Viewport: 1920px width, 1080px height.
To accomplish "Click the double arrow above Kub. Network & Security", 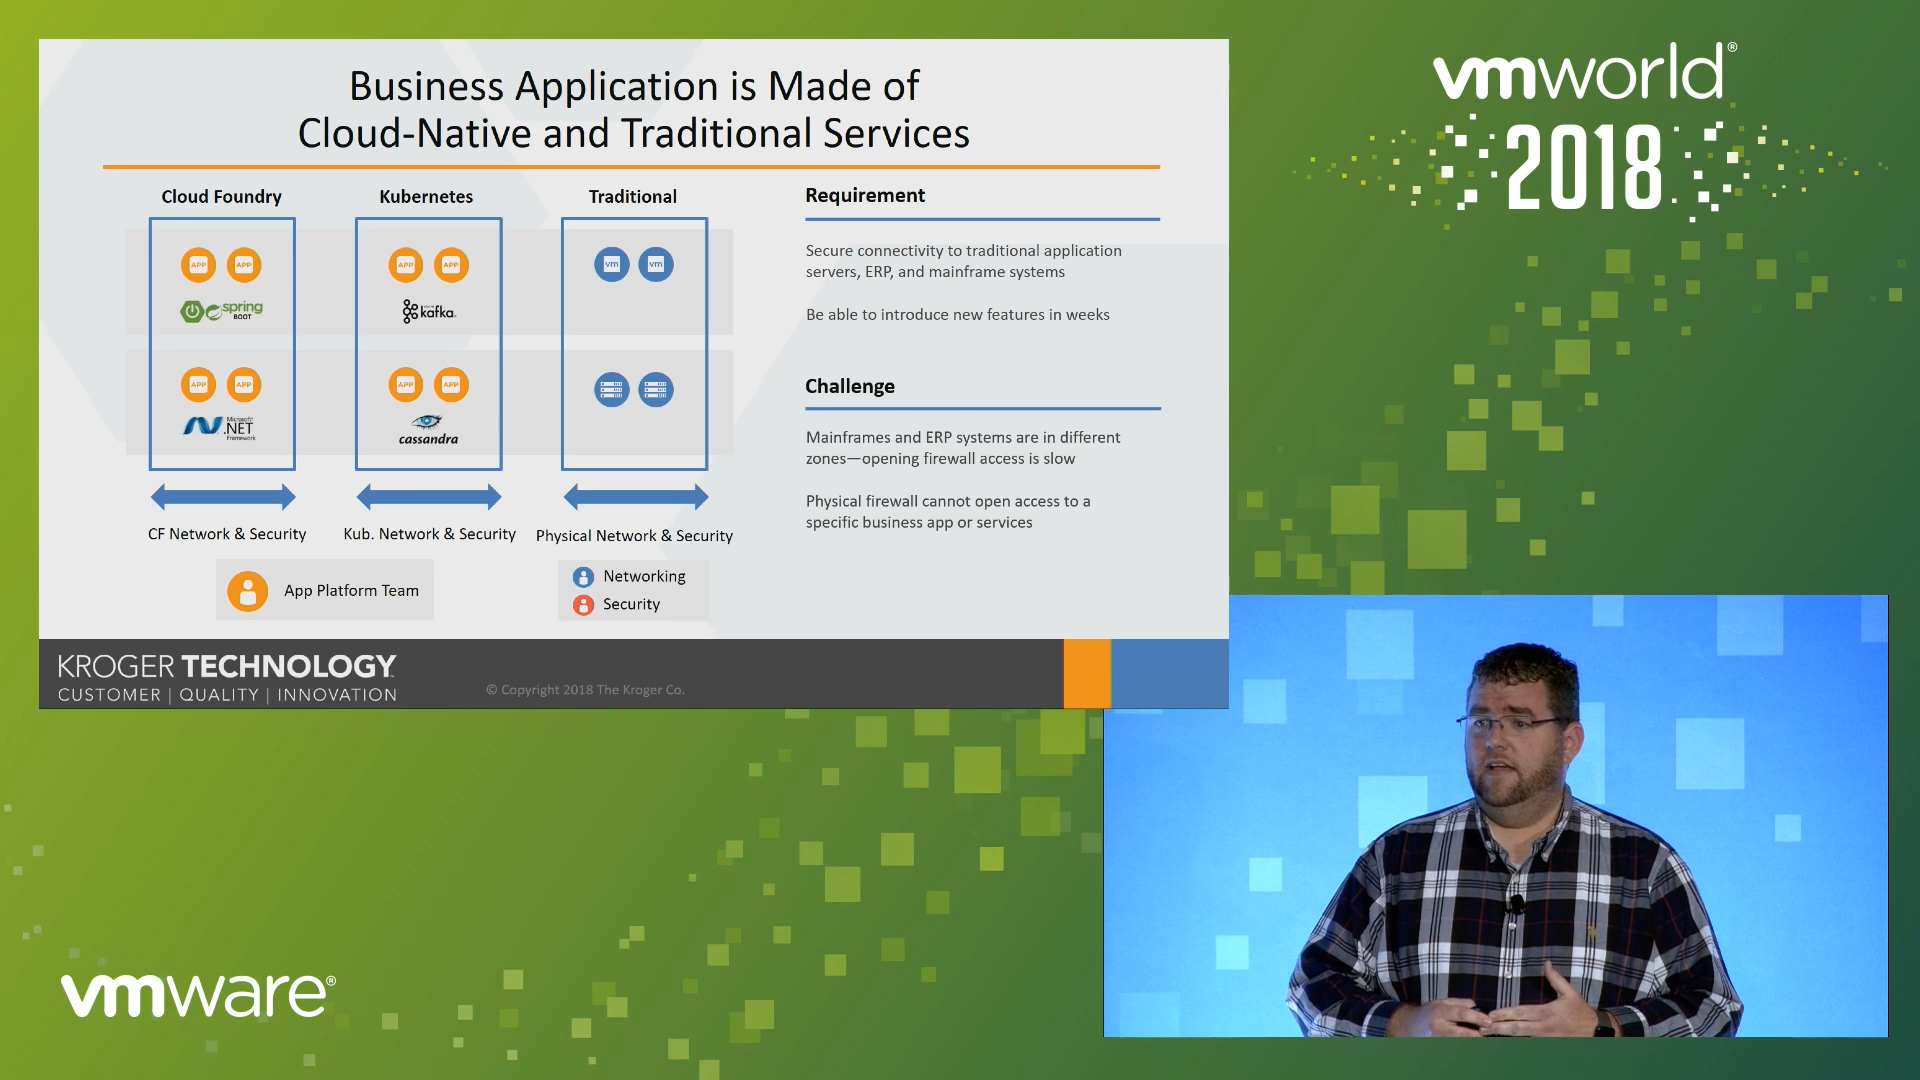I will [429, 497].
